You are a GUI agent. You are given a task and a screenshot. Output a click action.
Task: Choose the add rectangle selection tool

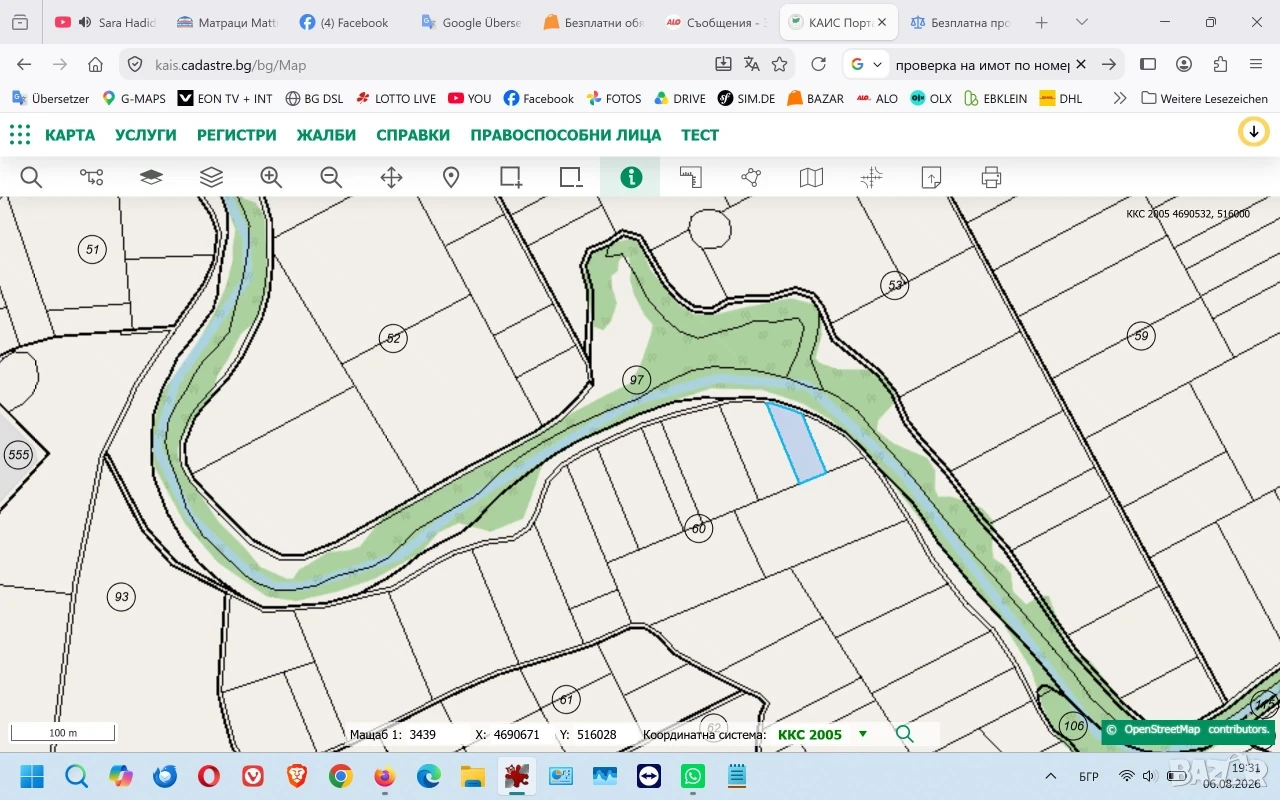click(511, 177)
